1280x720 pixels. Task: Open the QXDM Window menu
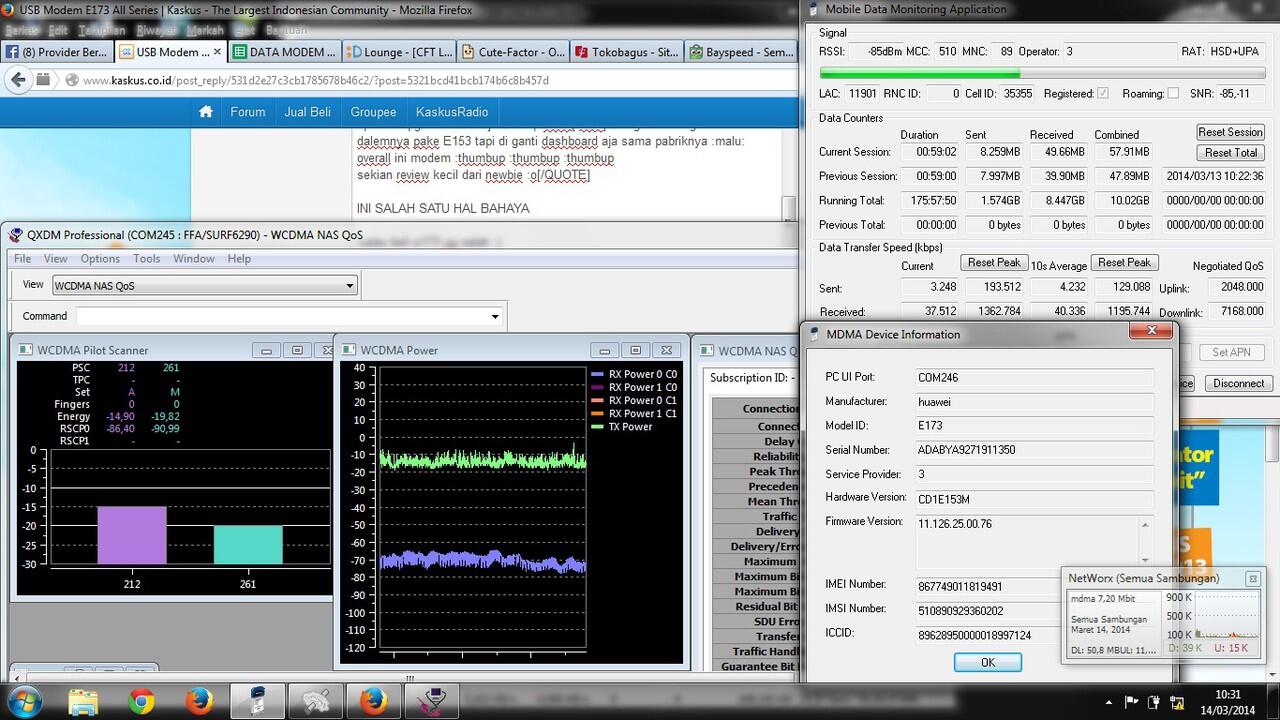tap(194, 258)
